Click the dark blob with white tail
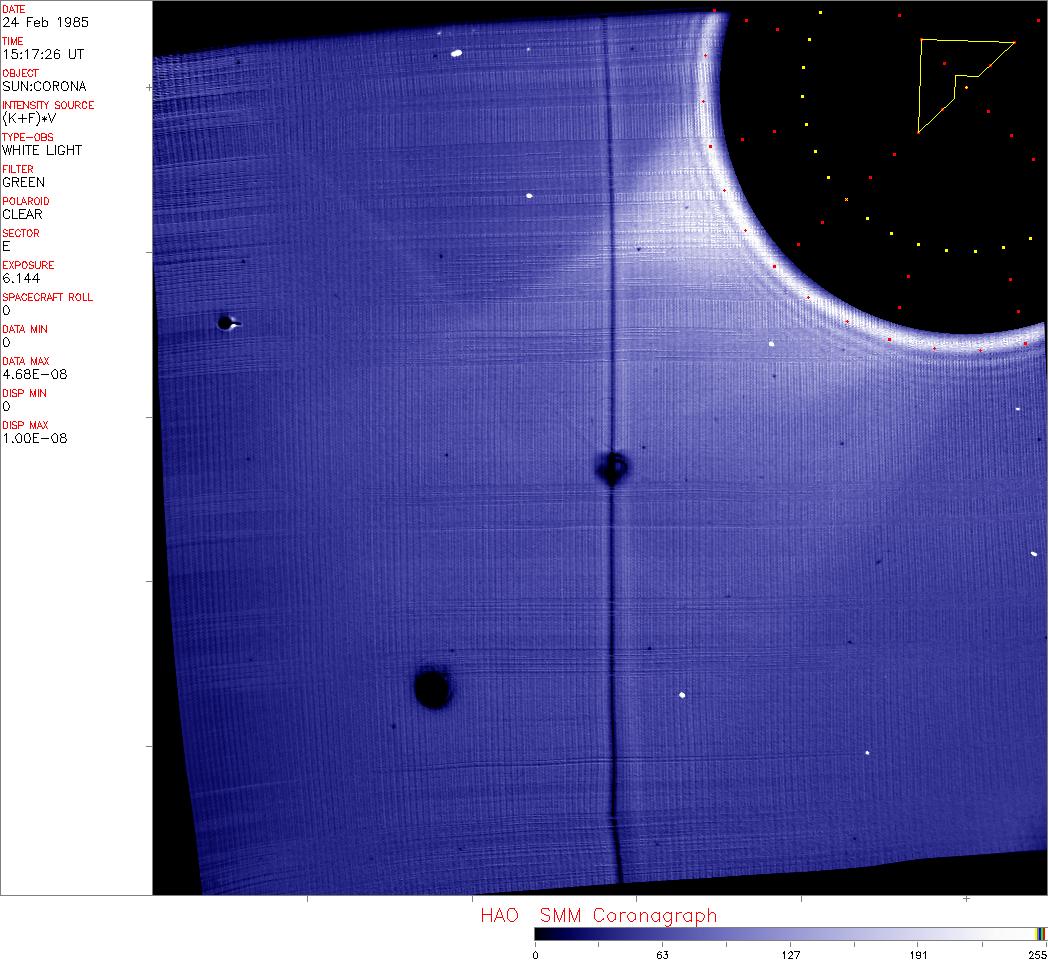 tap(225, 322)
